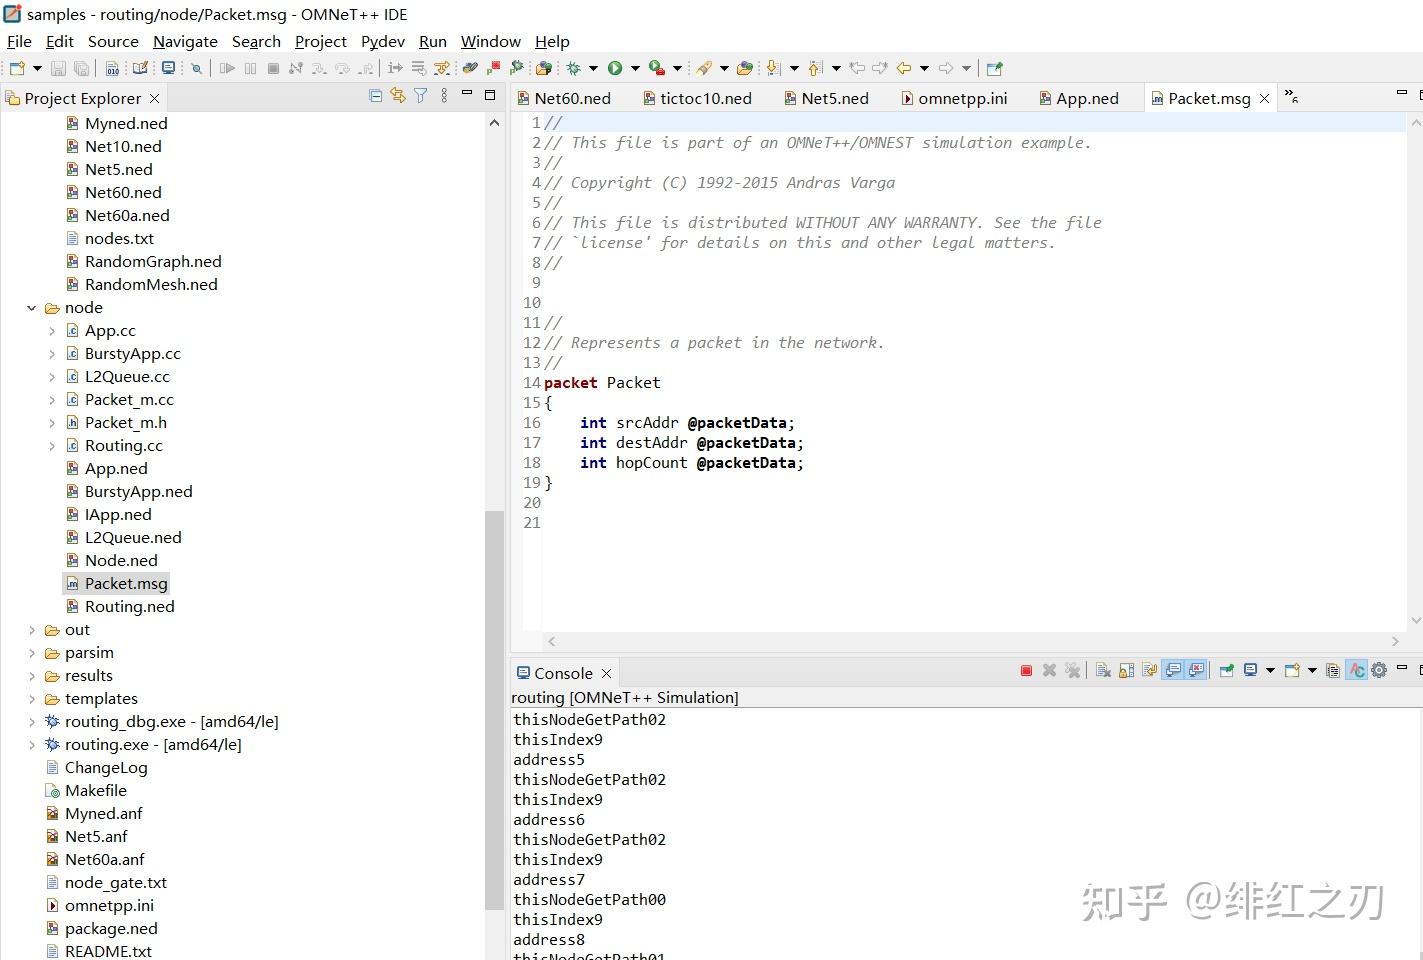Pin the Console view
Image resolution: width=1423 pixels, height=960 pixels.
(x=1227, y=671)
